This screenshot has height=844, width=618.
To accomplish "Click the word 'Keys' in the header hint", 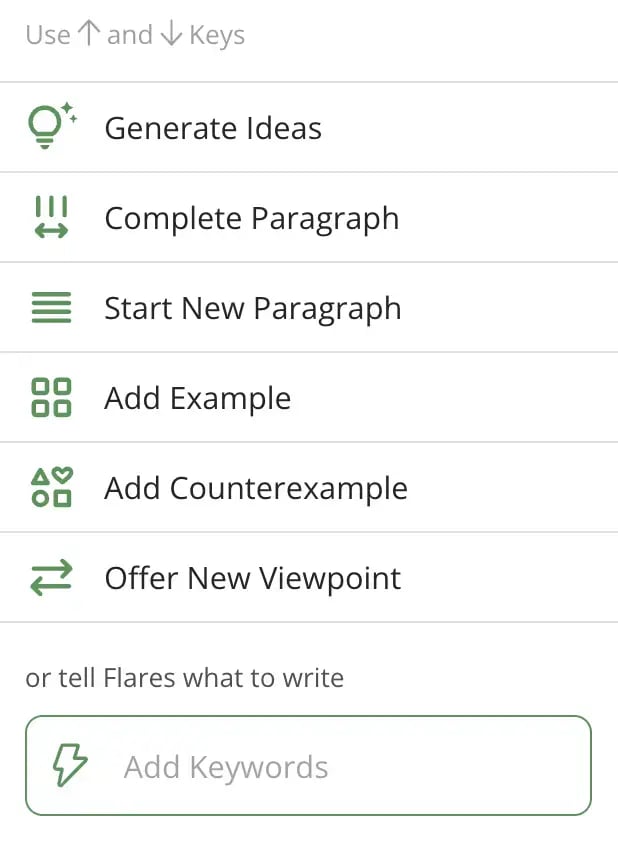I will 217,36.
